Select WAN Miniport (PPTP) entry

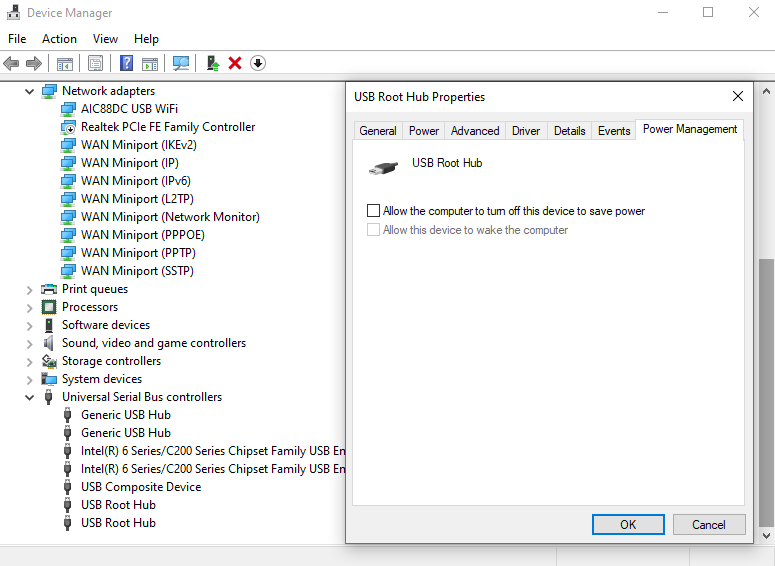tap(138, 253)
